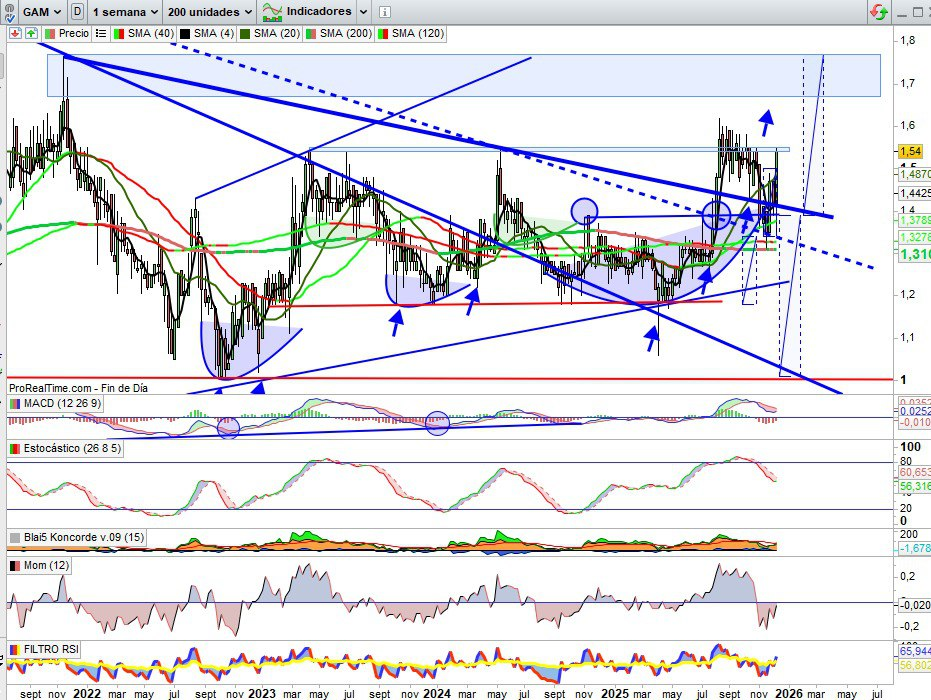
Task: Click the dark green SMA (20) swatch
Action: pyautogui.click(x=245, y=34)
